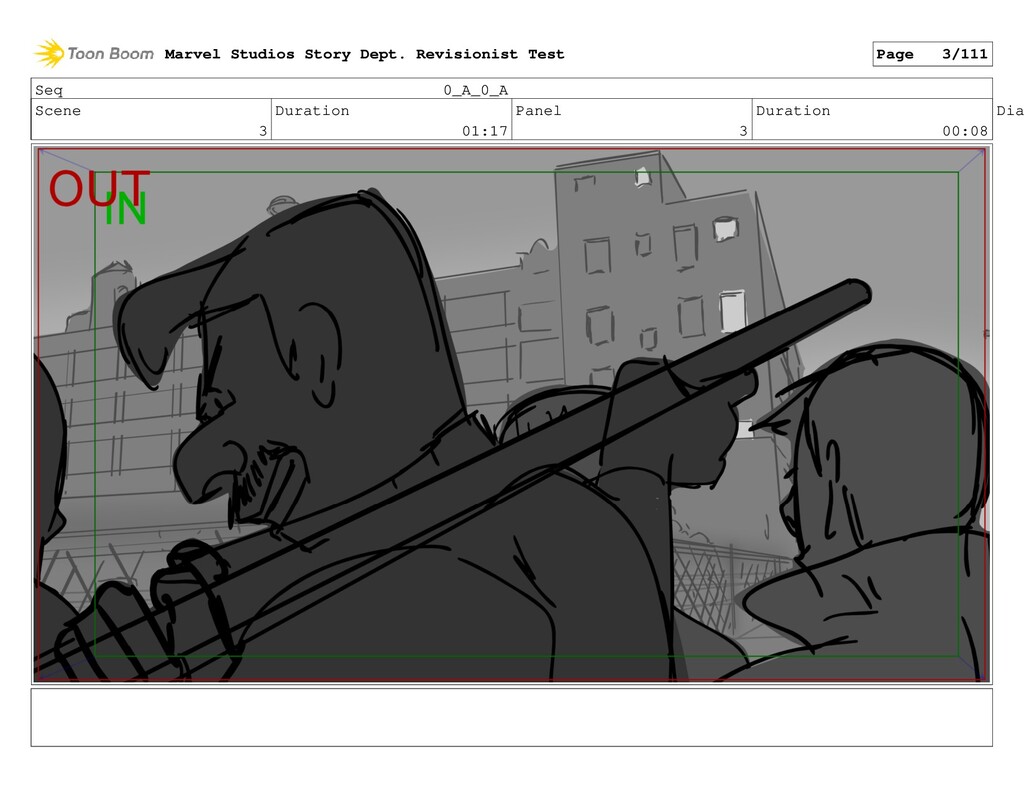Click the panel Duration value 00:08
The image size is (1024, 793).
click(965, 131)
